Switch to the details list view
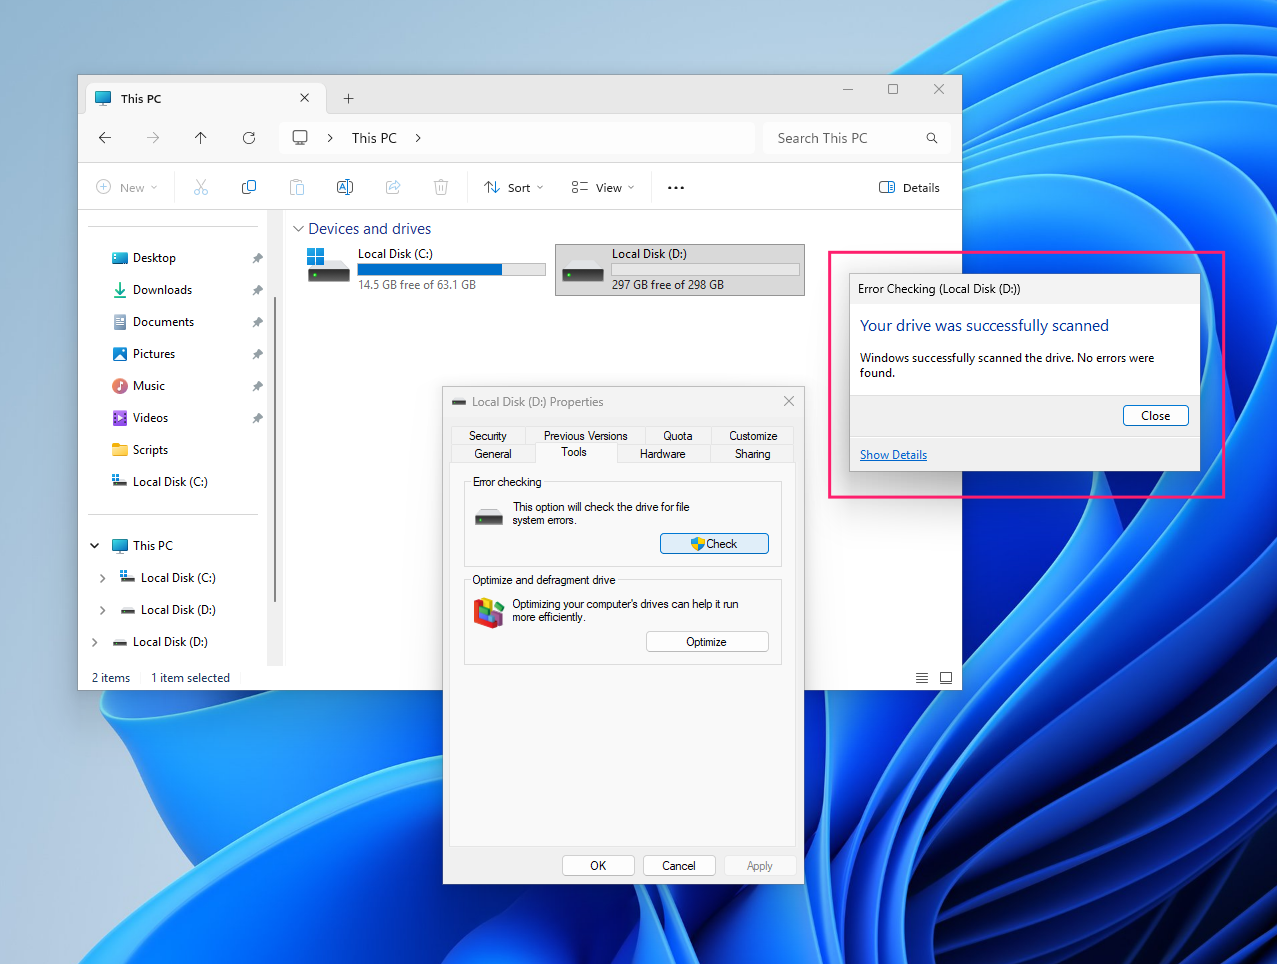 click(922, 678)
